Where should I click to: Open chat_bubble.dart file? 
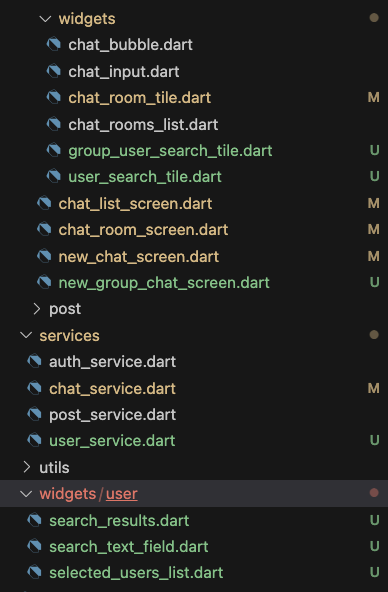coord(130,45)
